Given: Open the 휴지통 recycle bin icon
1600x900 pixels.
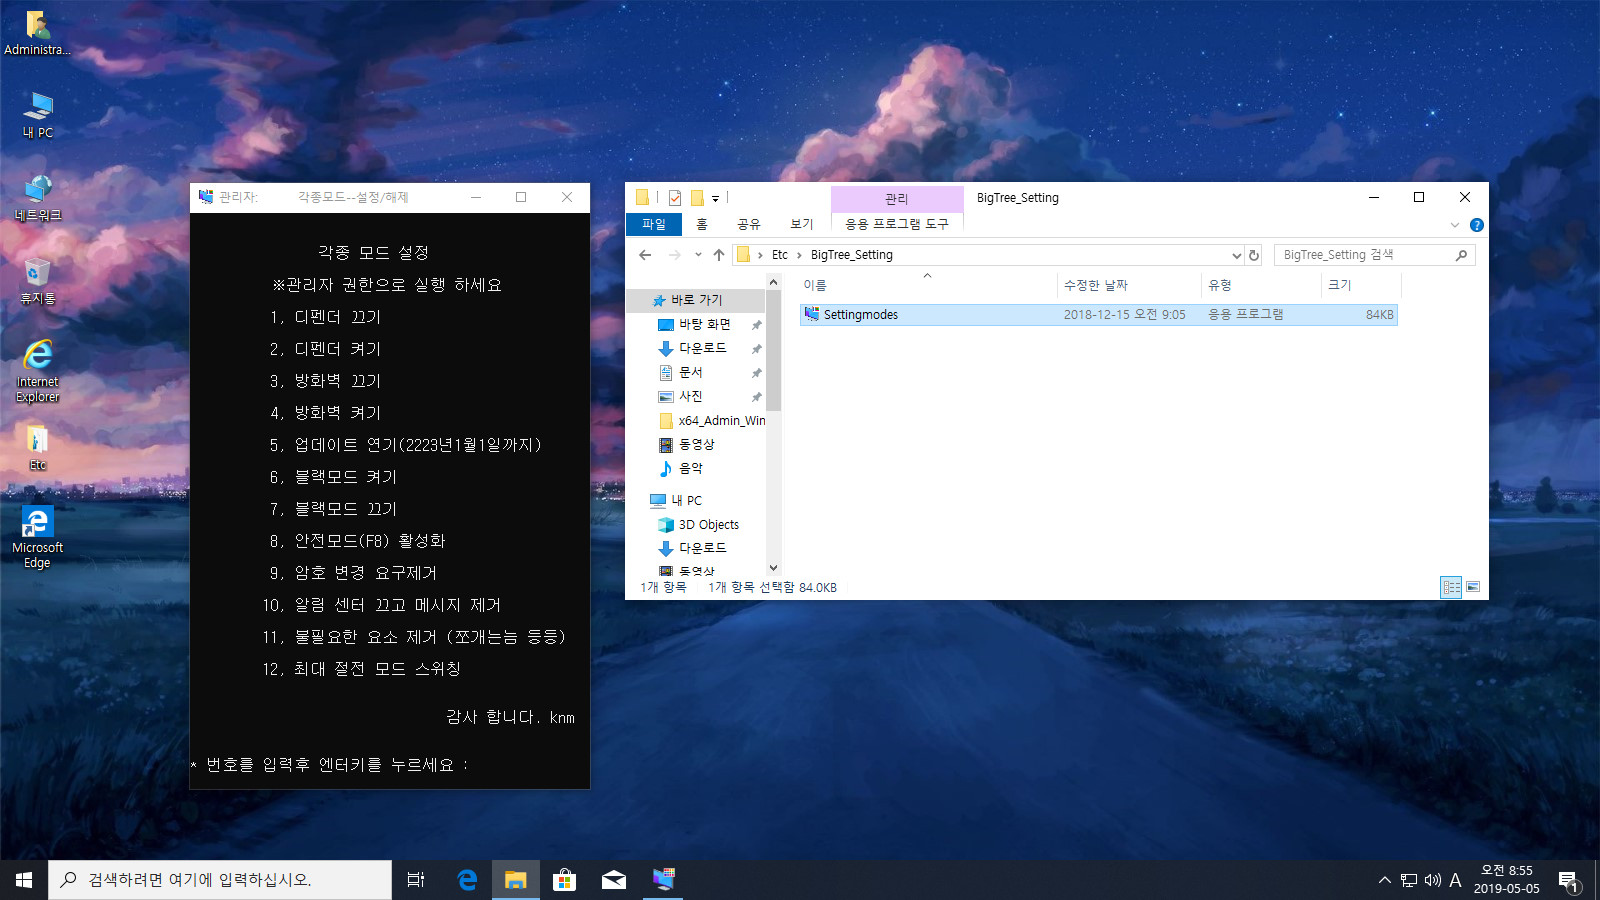Looking at the screenshot, I should (x=38, y=281).
